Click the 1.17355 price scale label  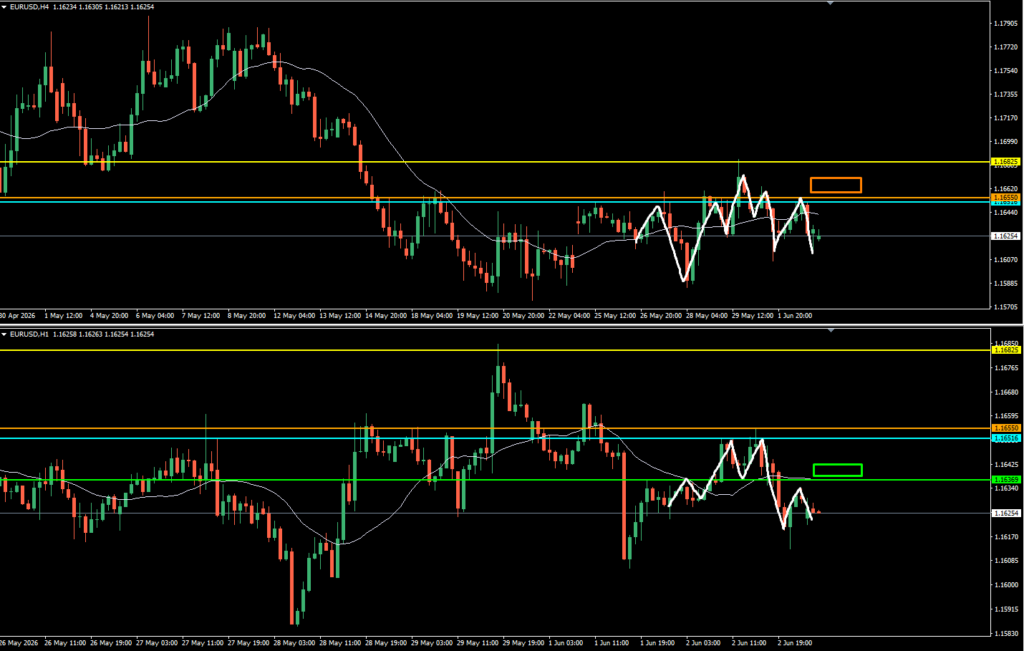tap(1006, 95)
